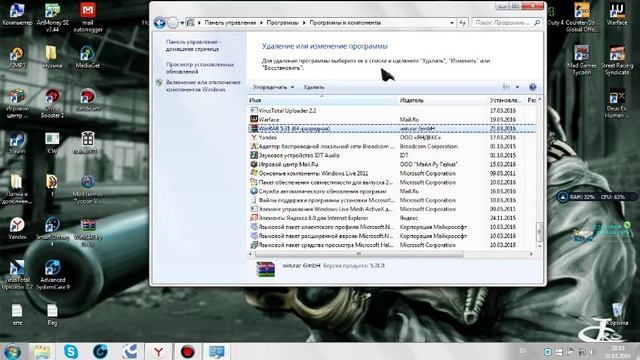
Task: Open the Street Racing Syndicate desktop icon
Action: (617, 60)
